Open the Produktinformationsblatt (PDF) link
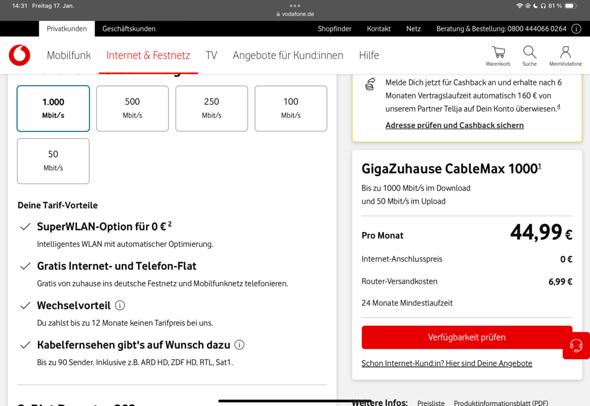Viewport: 590px width, 406px height. tap(501, 403)
